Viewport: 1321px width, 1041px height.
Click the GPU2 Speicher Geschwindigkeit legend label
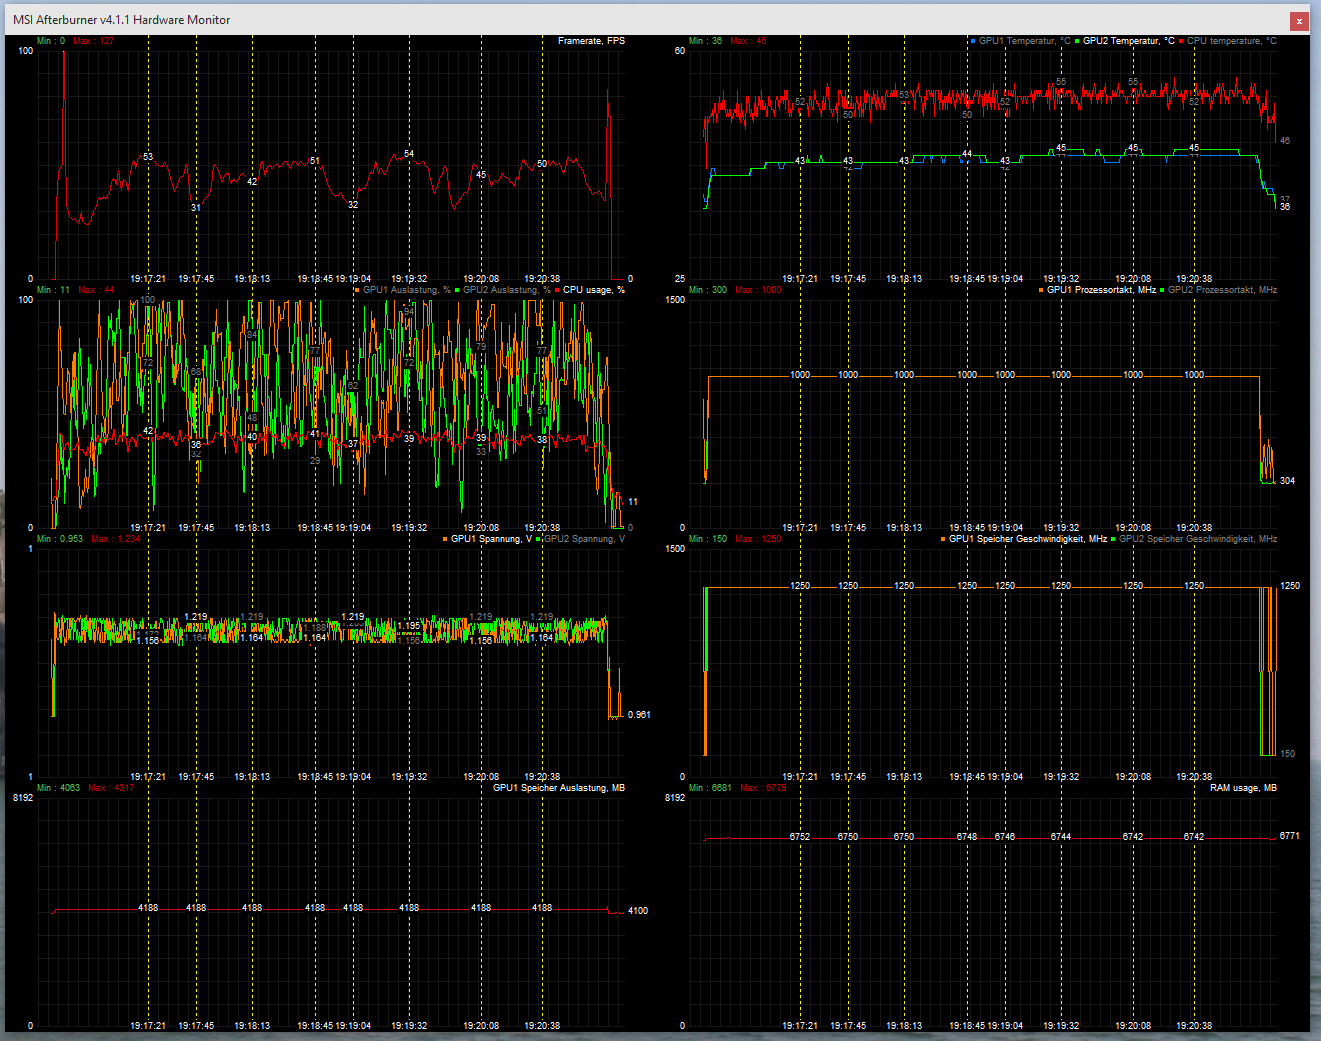[1198, 539]
